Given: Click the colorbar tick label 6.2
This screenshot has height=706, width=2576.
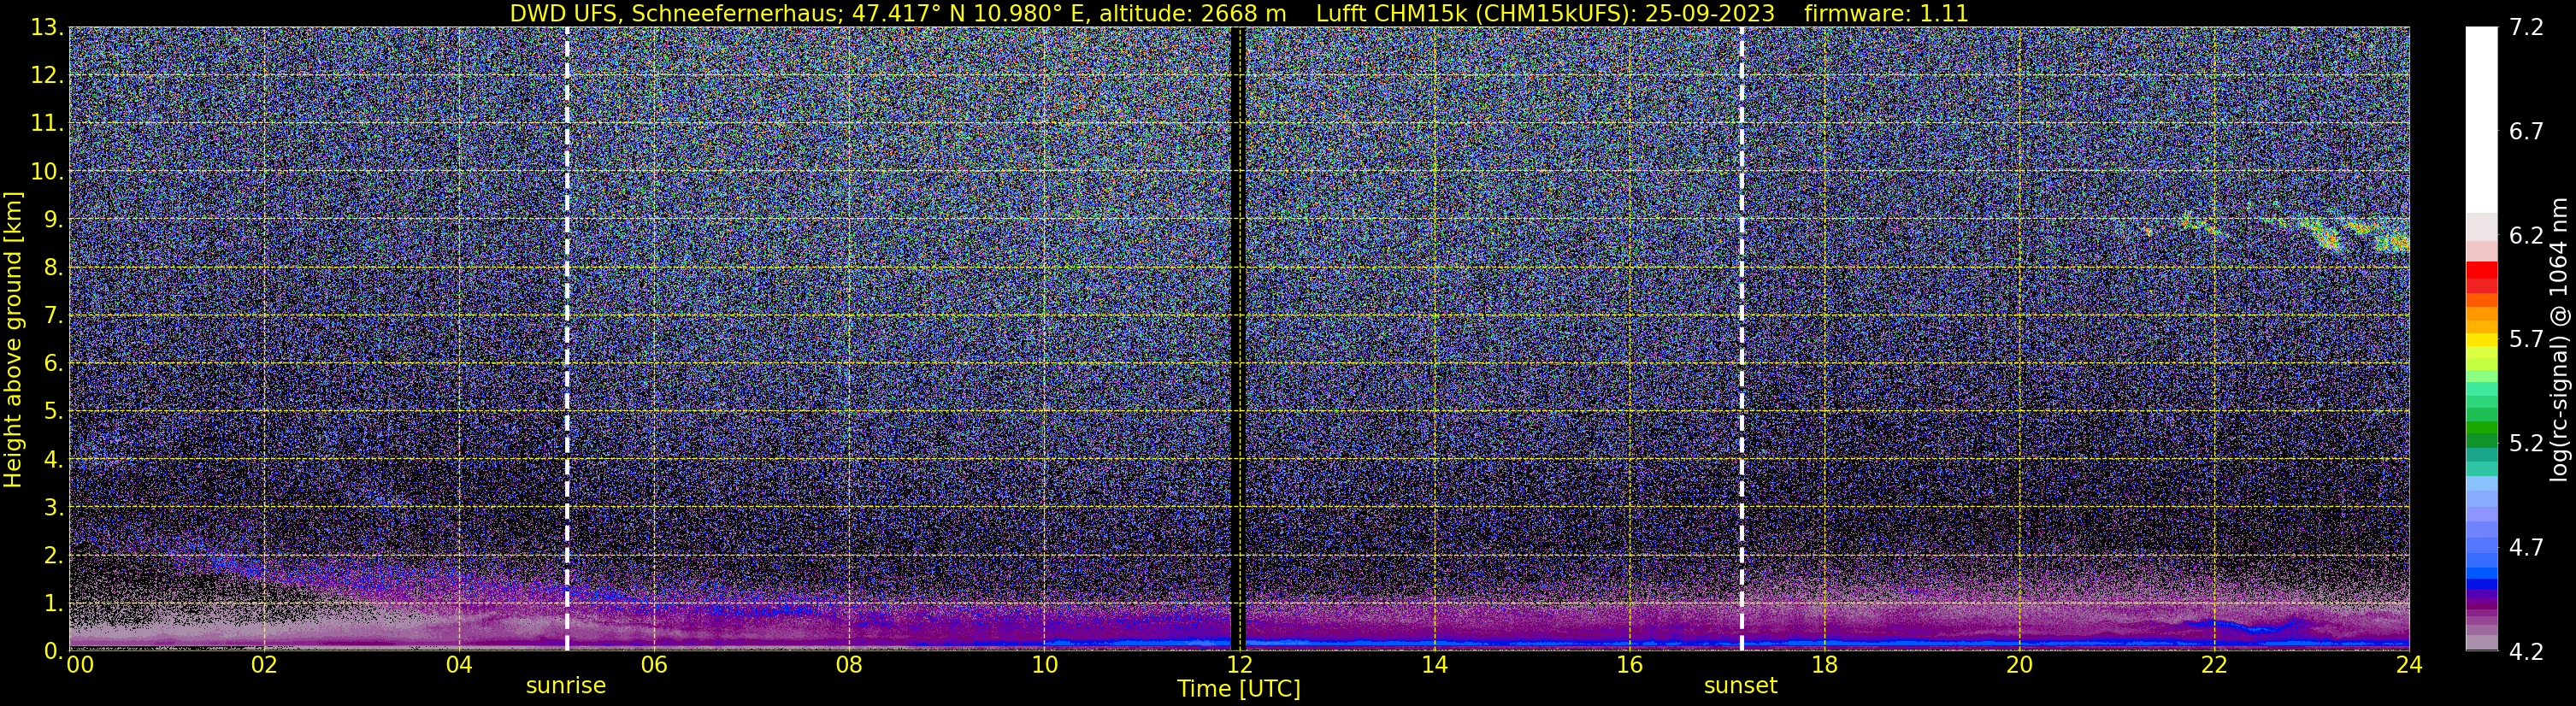Looking at the screenshot, I should 2526,236.
